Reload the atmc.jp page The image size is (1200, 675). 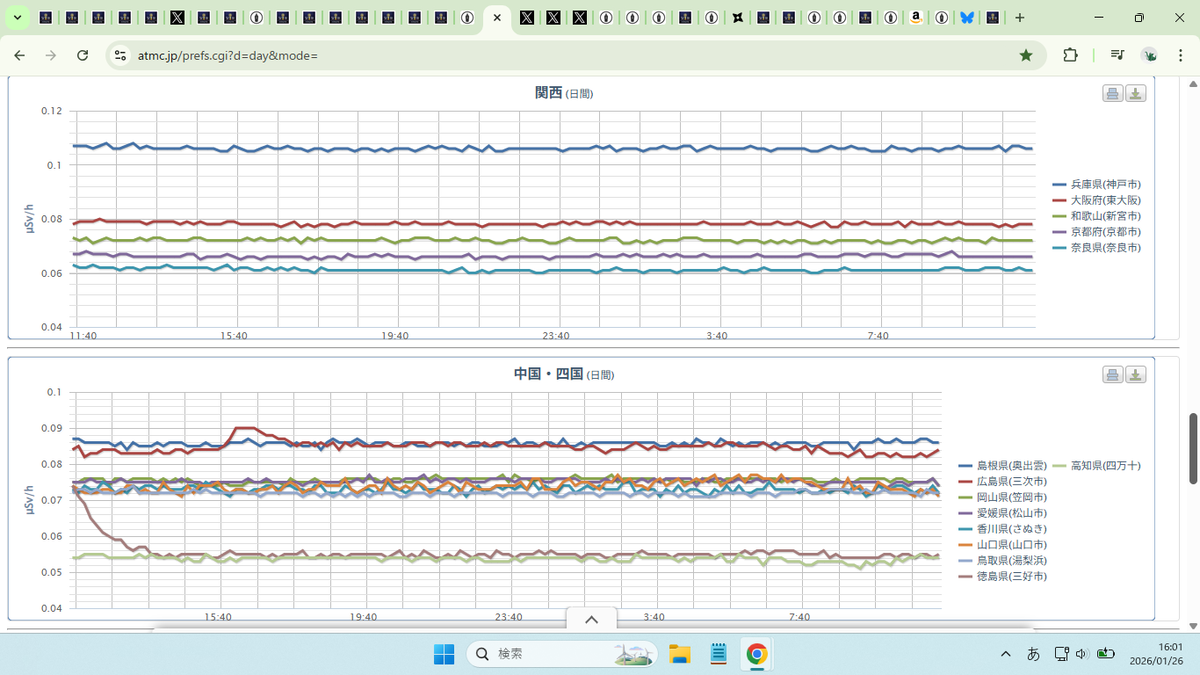[x=83, y=55]
